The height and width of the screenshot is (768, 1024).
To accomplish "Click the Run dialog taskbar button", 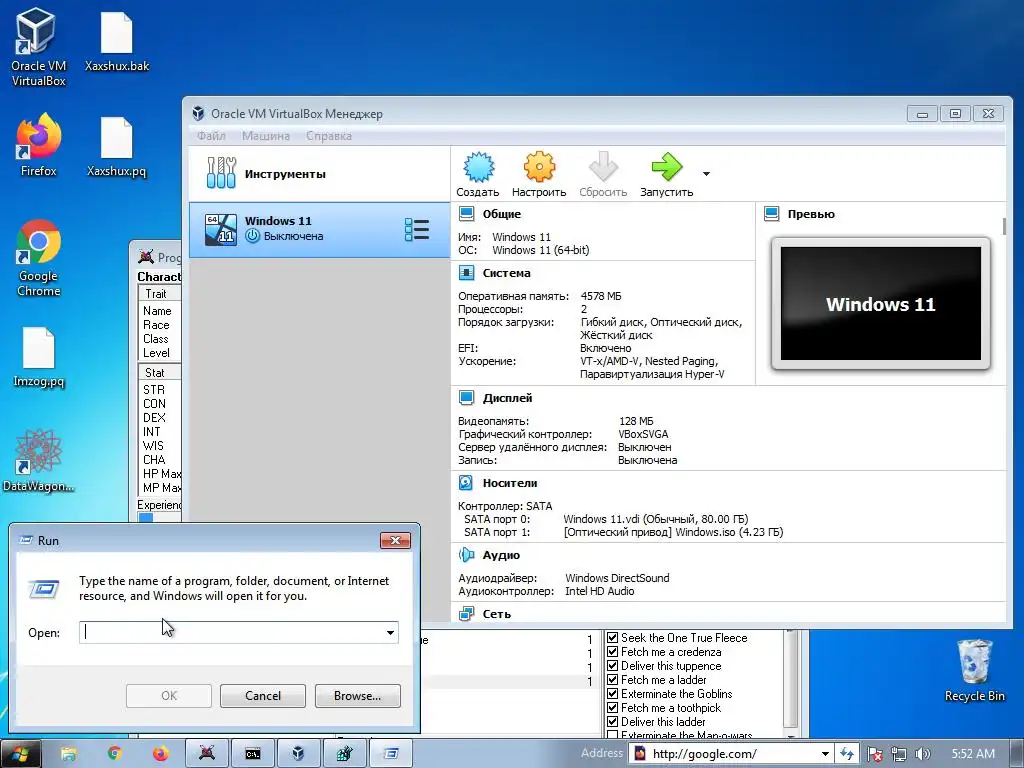I will click(391, 754).
